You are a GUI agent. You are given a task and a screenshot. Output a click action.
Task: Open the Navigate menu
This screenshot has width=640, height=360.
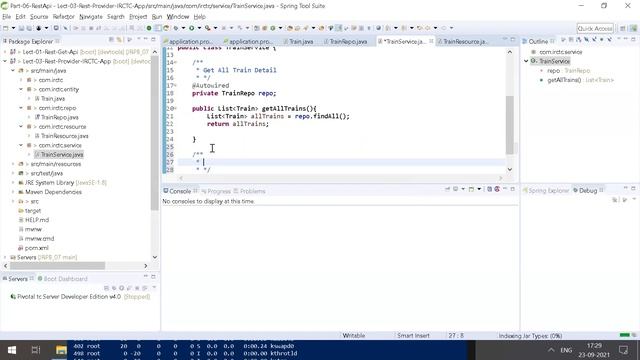[91, 17]
